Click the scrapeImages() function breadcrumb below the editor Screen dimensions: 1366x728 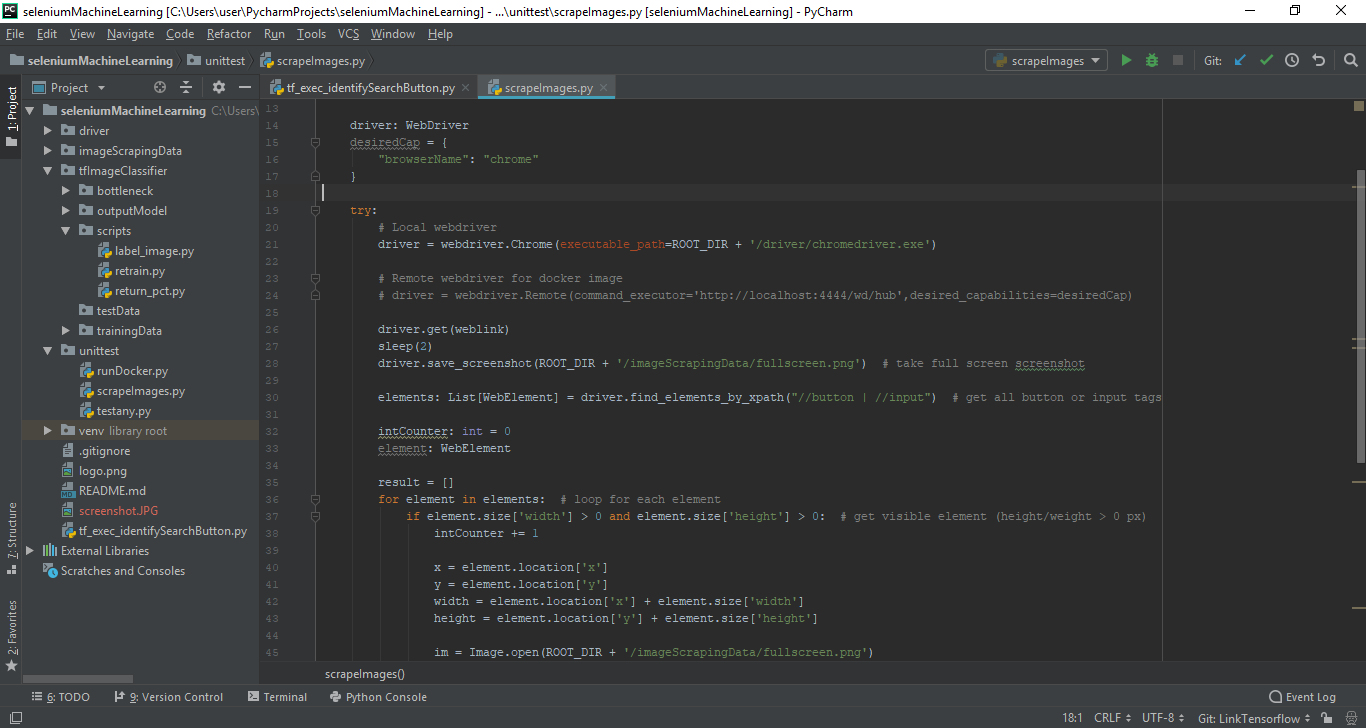click(365, 674)
